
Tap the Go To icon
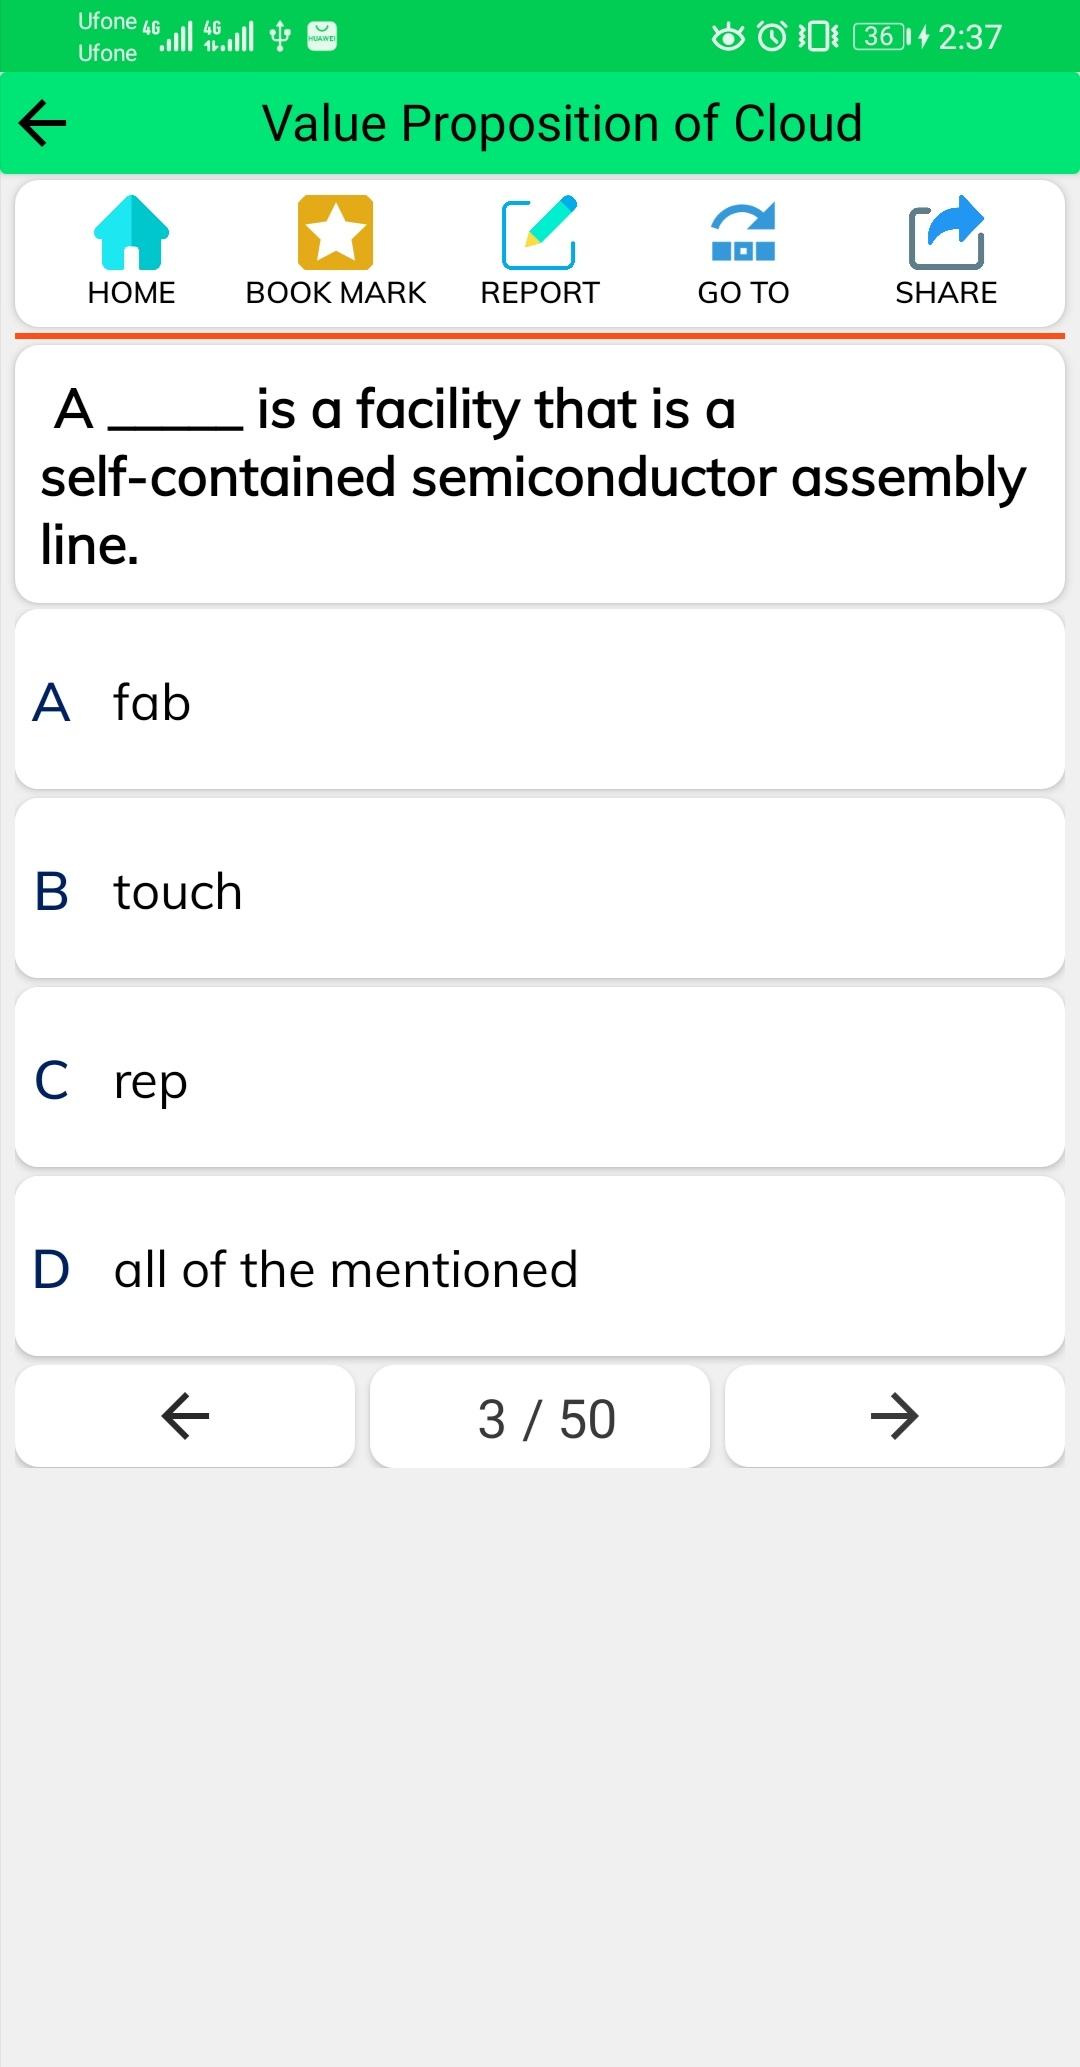click(x=743, y=233)
